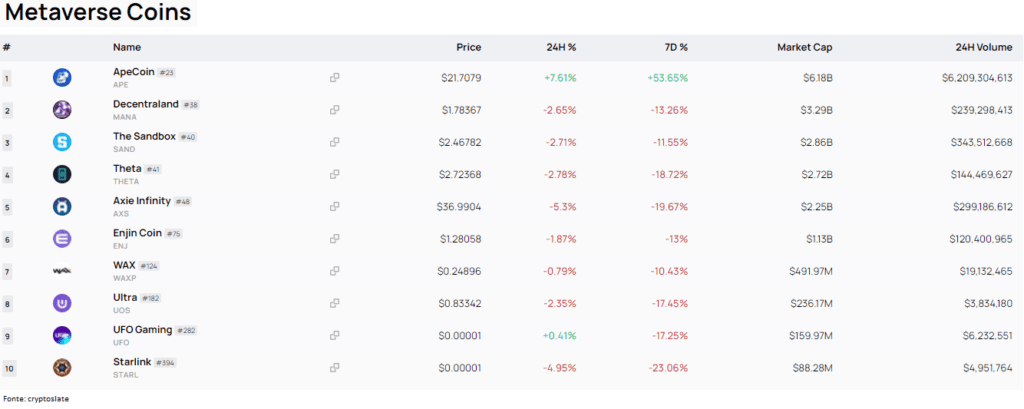Open the Theta coin link

point(127,169)
